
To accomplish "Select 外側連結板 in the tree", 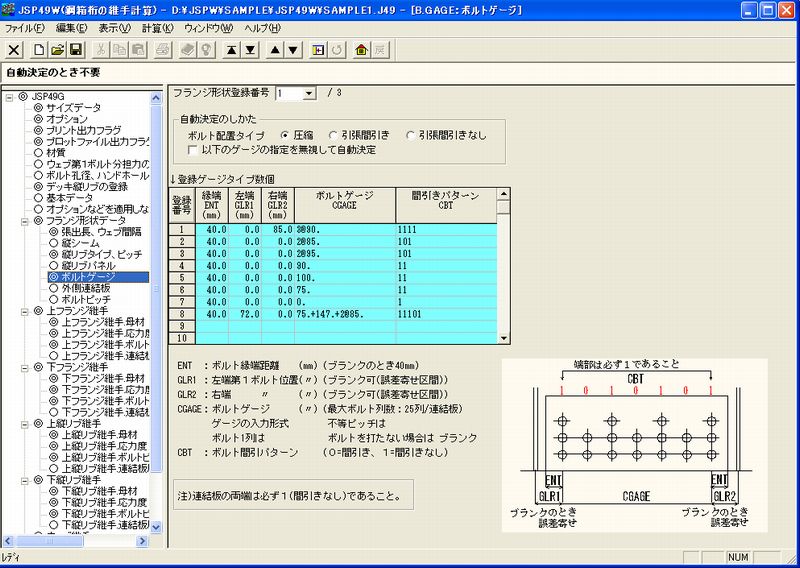I will coord(87,287).
